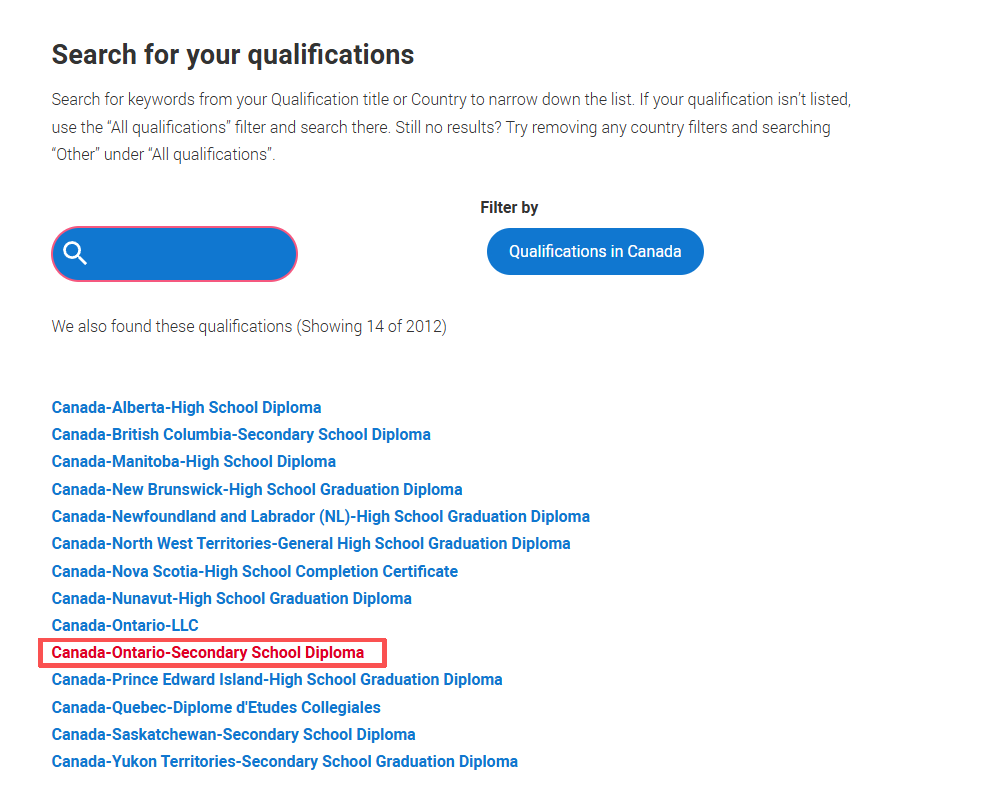Open Canada-Nunavut-High School Graduation Diploma
Viewport: 994px width, 807px height.
click(x=231, y=599)
